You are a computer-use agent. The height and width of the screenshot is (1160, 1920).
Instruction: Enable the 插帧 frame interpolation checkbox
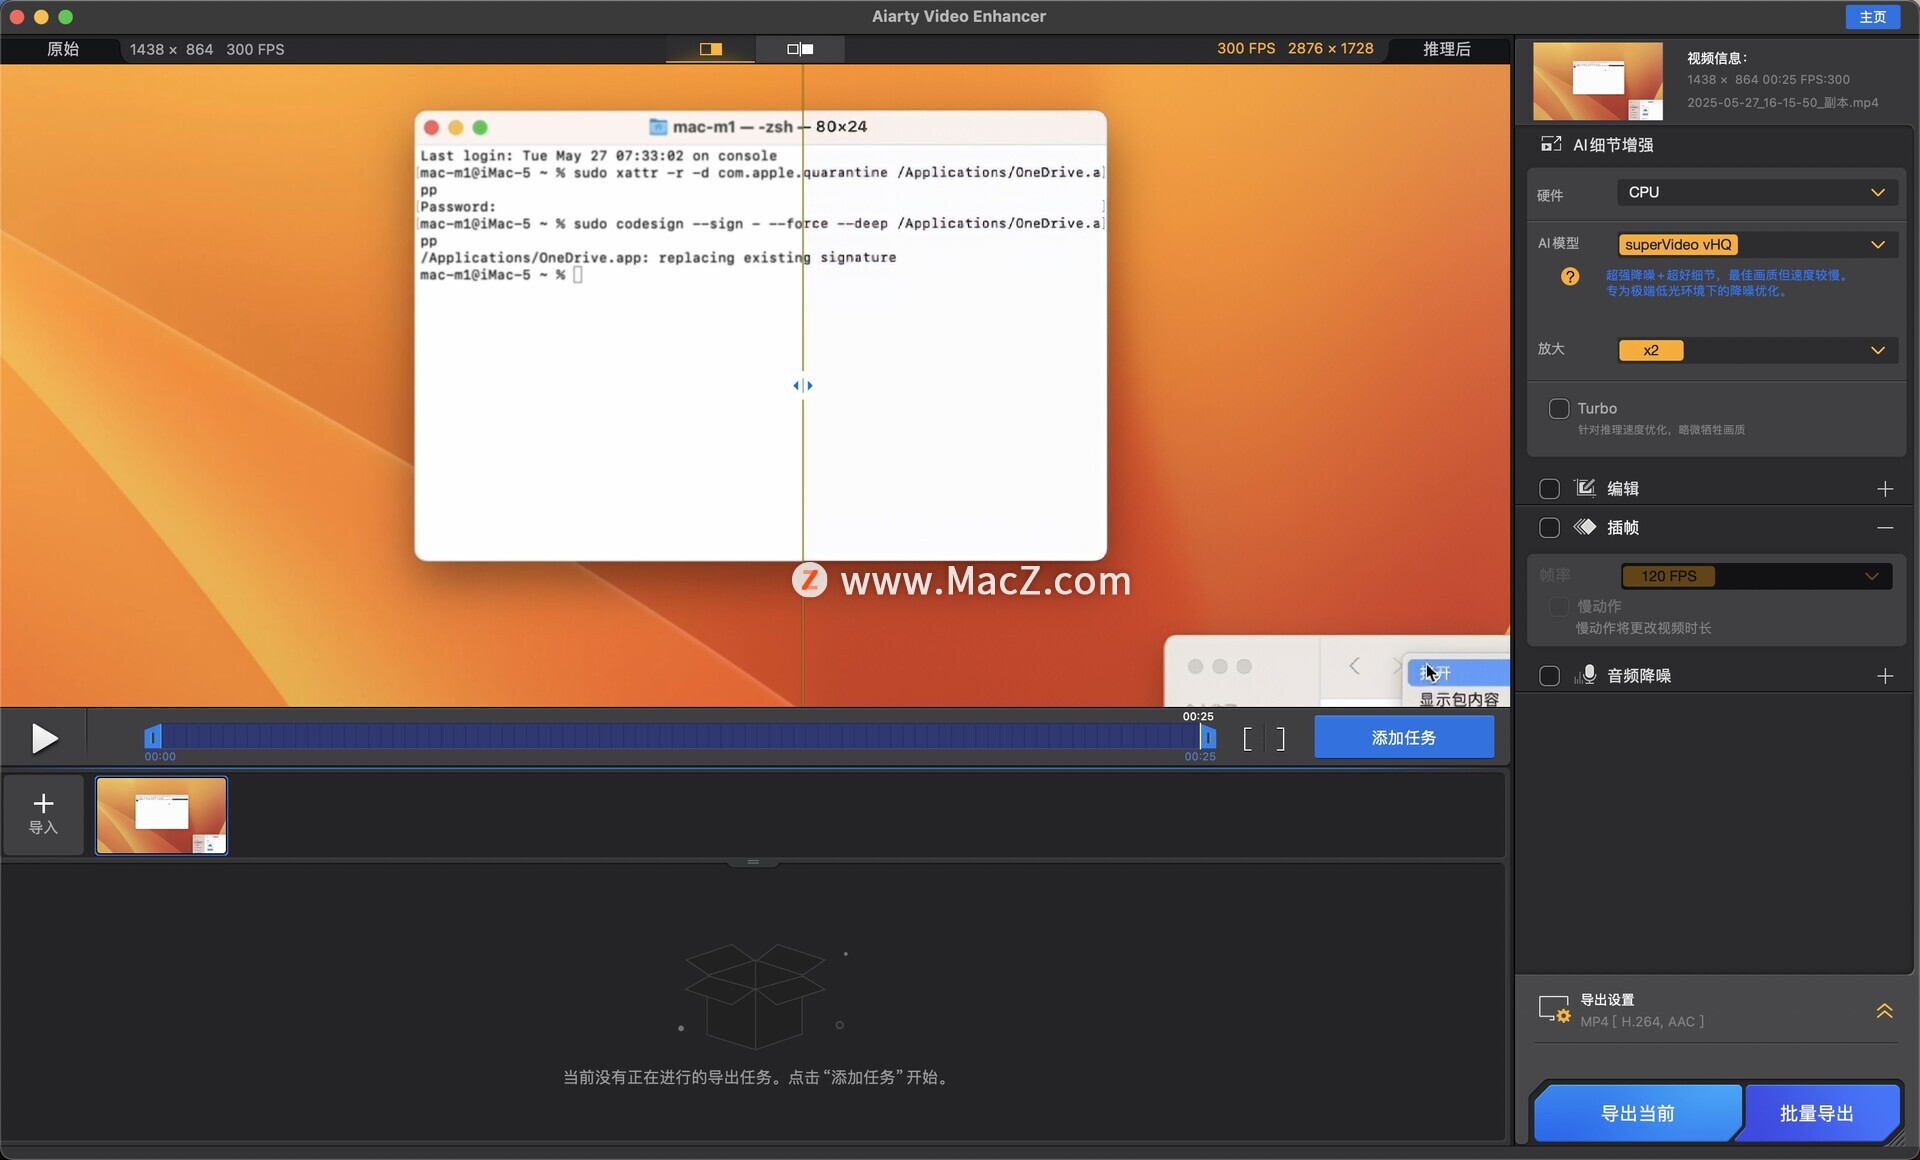[x=1549, y=528]
